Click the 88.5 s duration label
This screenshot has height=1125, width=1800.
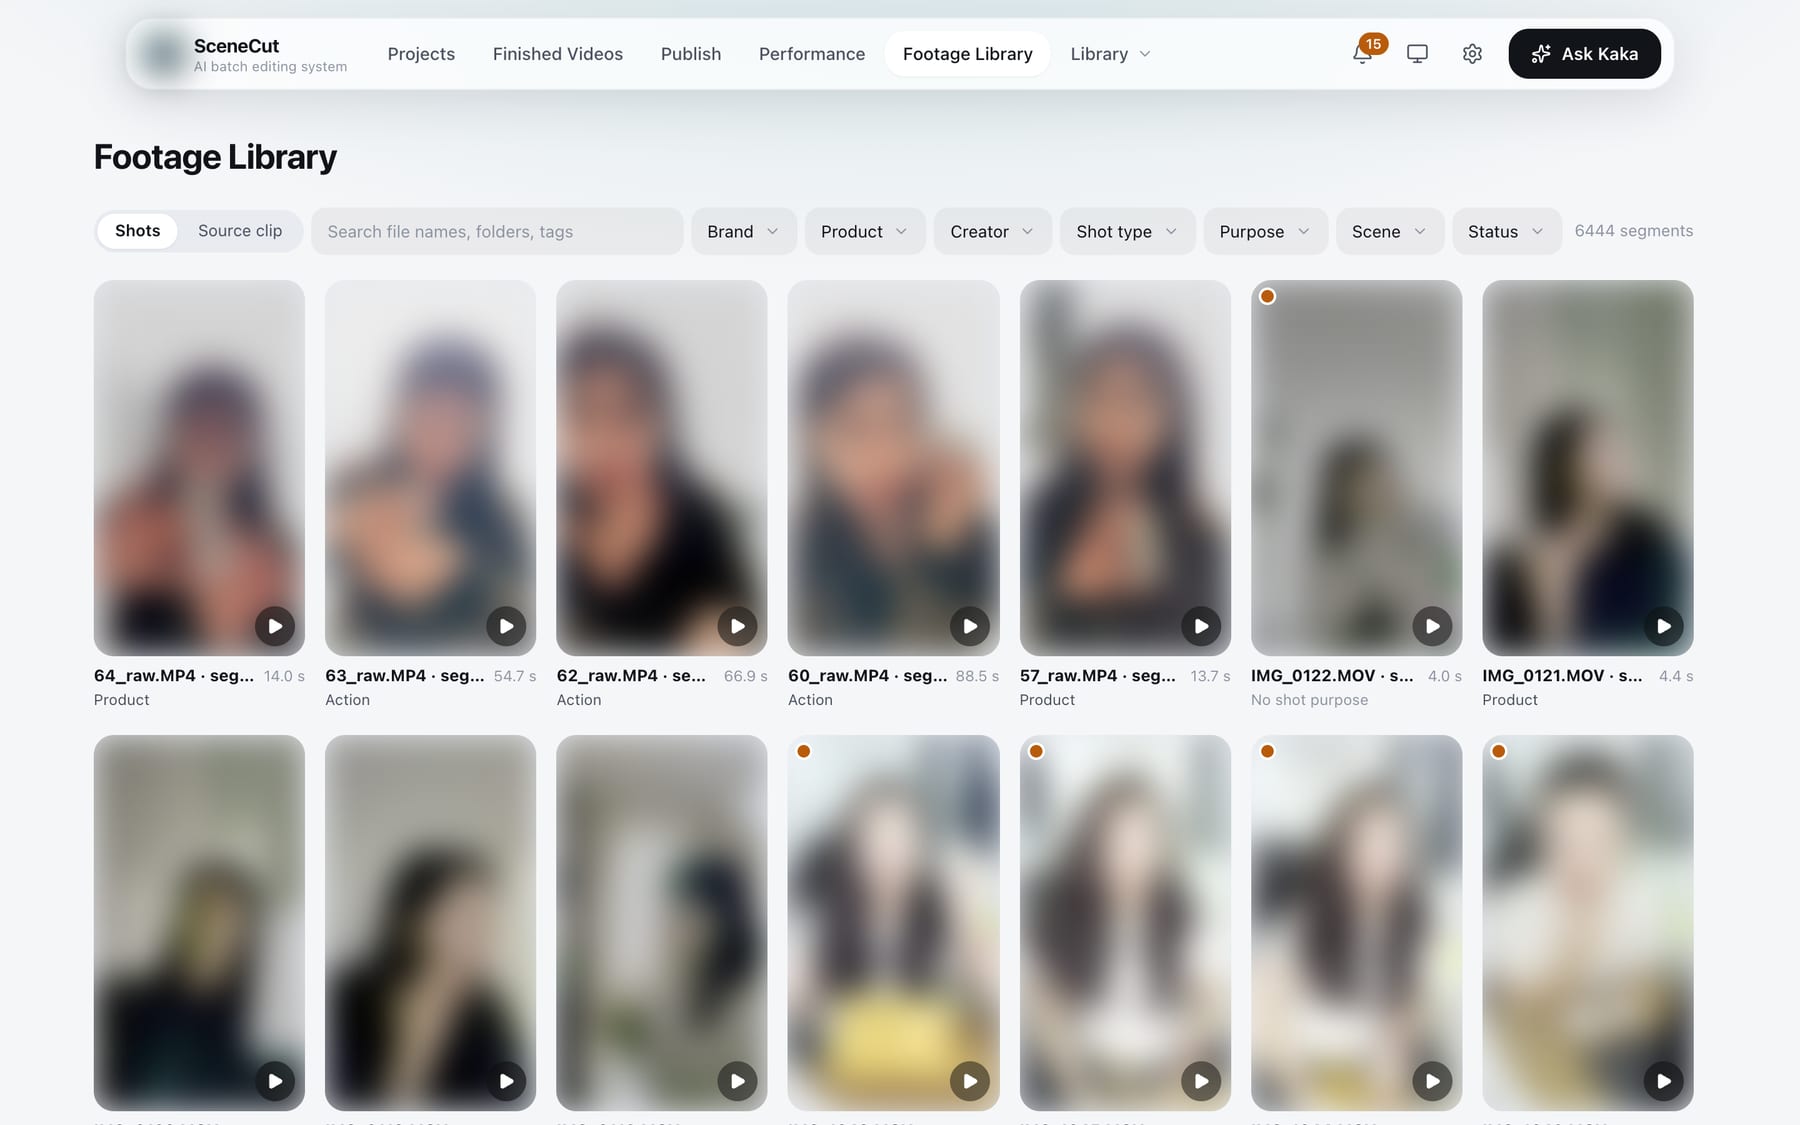pyautogui.click(x=977, y=676)
